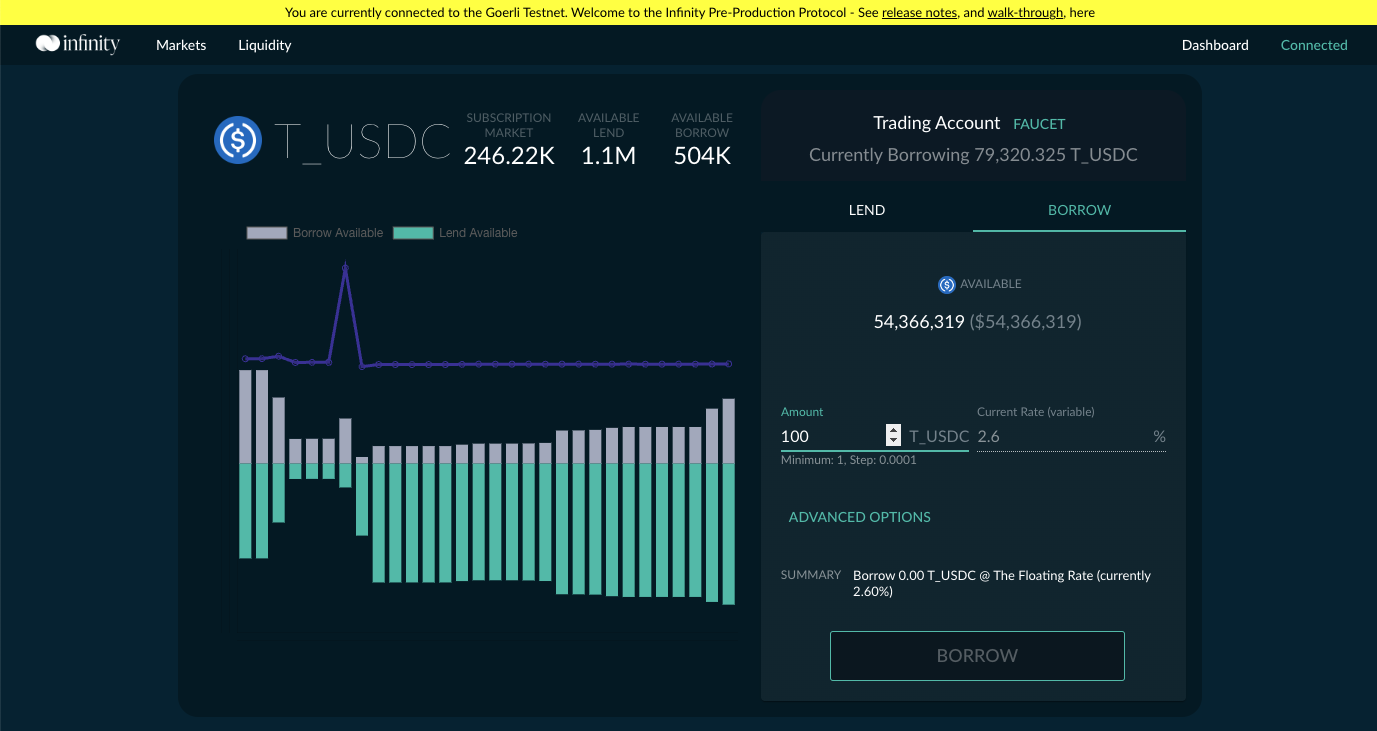
Task: Open the Markets page
Action: click(181, 45)
